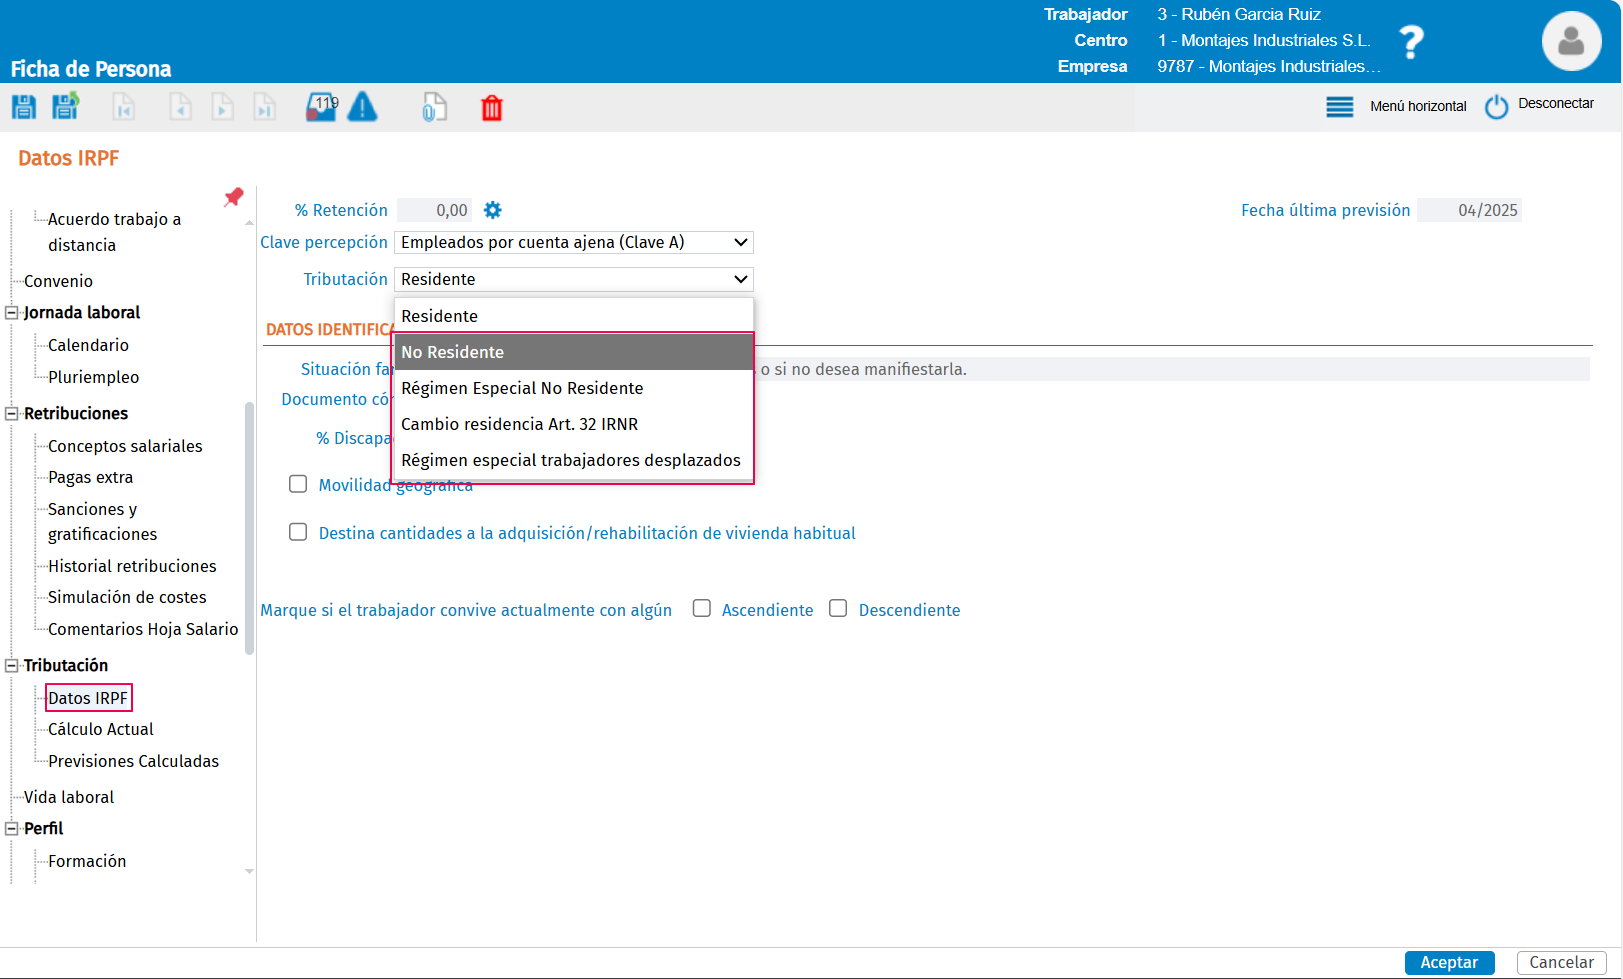Image resolution: width=1623 pixels, height=979 pixels.
Task: Click the sidebar tree vertical scrollbar
Action: coord(249,528)
